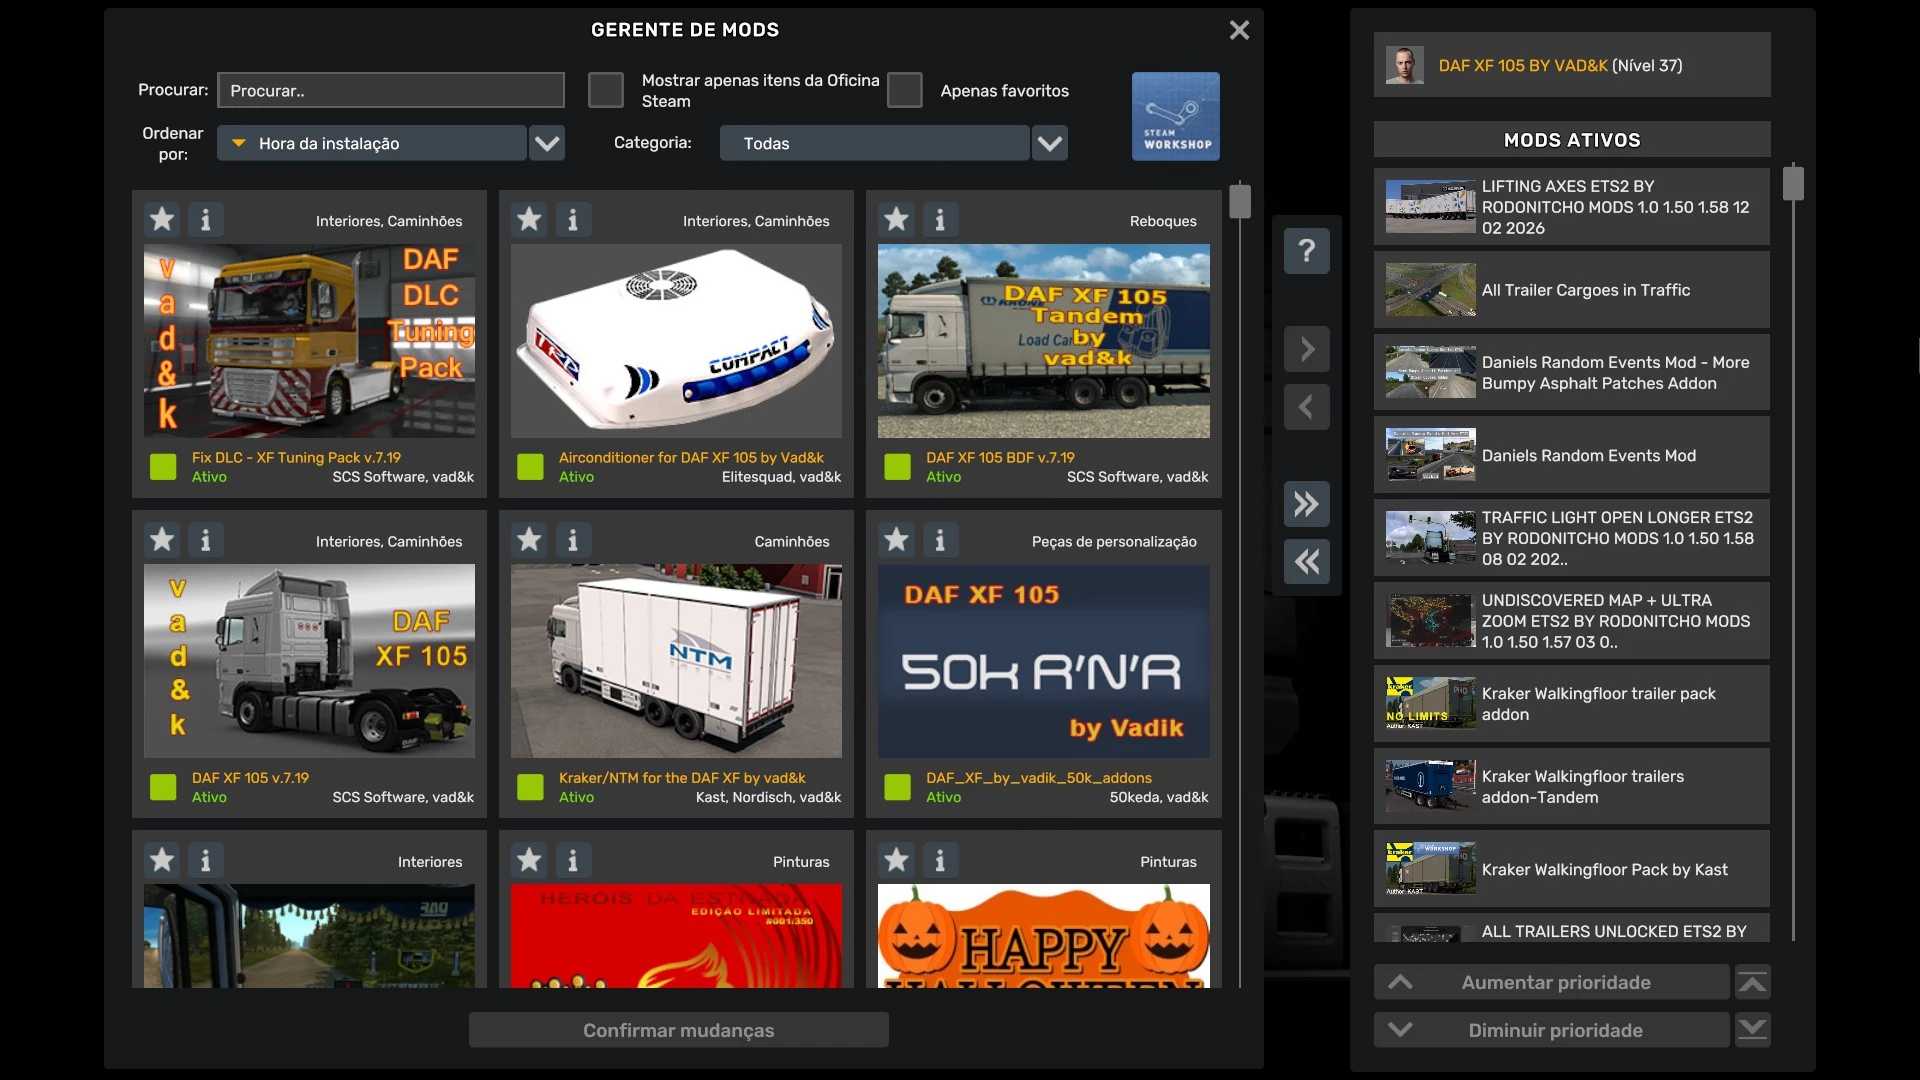
Task: Expand the Ordenar por dropdown arrow
Action: coord(547,143)
